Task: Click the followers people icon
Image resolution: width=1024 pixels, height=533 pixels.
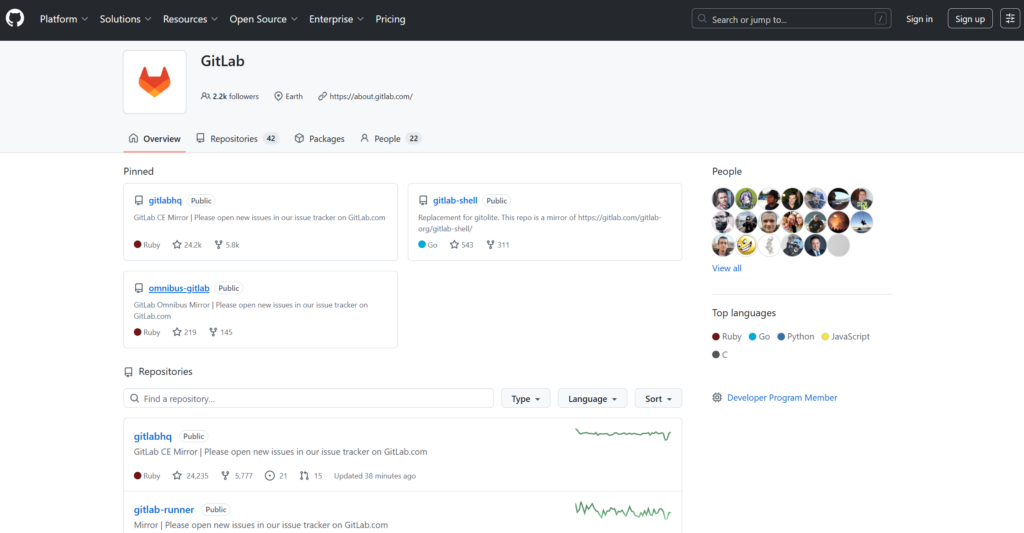Action: 206,96
